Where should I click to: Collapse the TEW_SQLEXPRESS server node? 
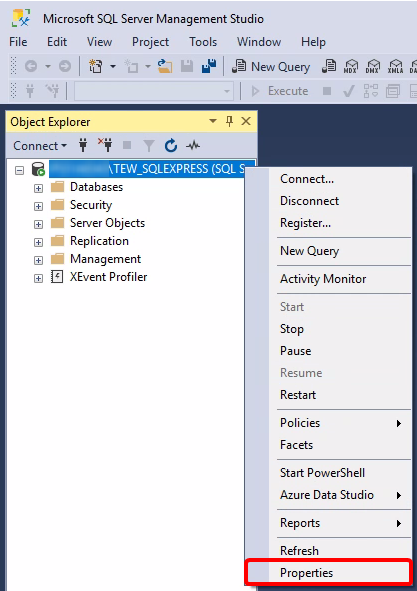click(x=20, y=170)
